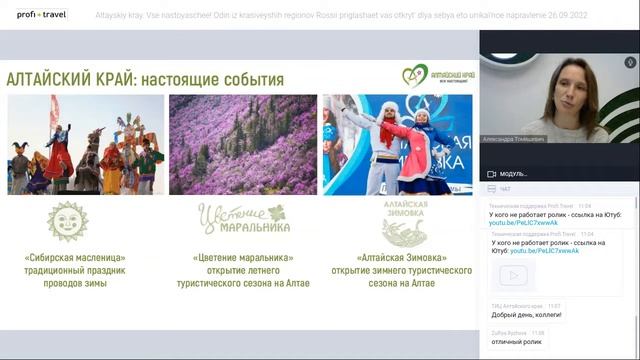
Task: Click the profi.travel logo
Action: click(x=41, y=15)
